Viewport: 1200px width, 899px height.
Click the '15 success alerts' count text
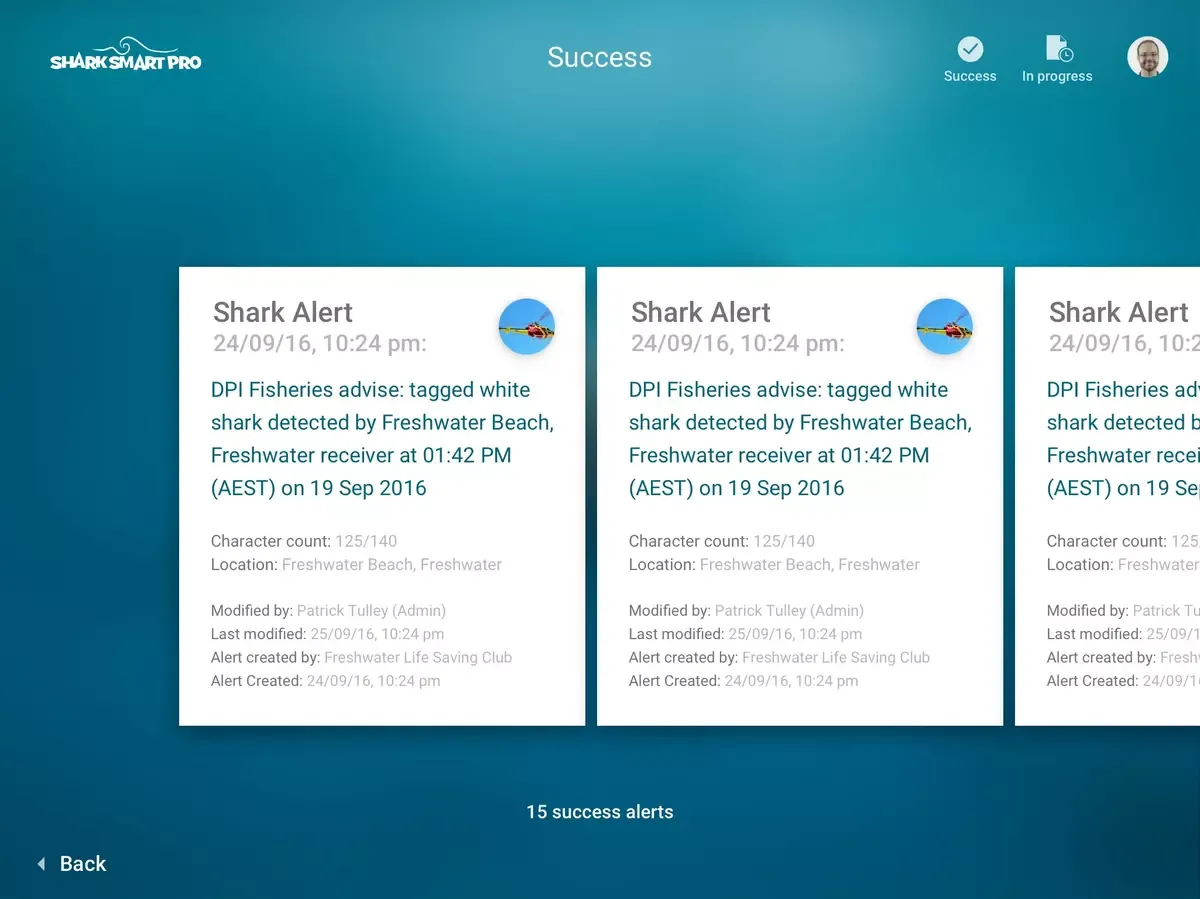(600, 812)
